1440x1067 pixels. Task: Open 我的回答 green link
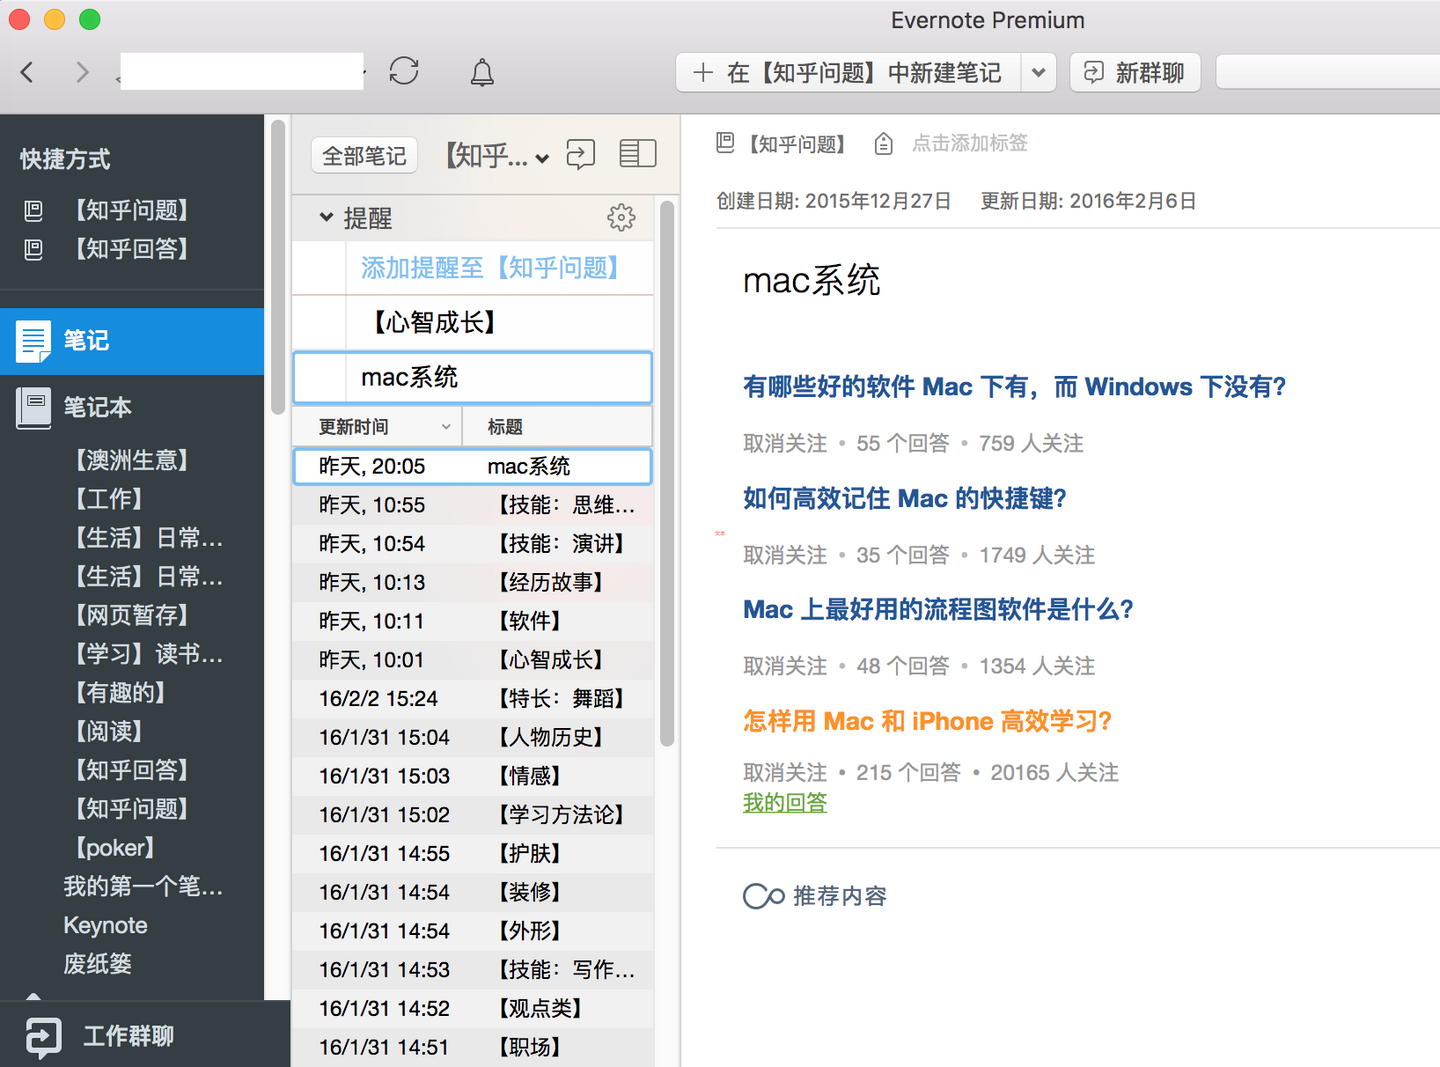pos(785,802)
